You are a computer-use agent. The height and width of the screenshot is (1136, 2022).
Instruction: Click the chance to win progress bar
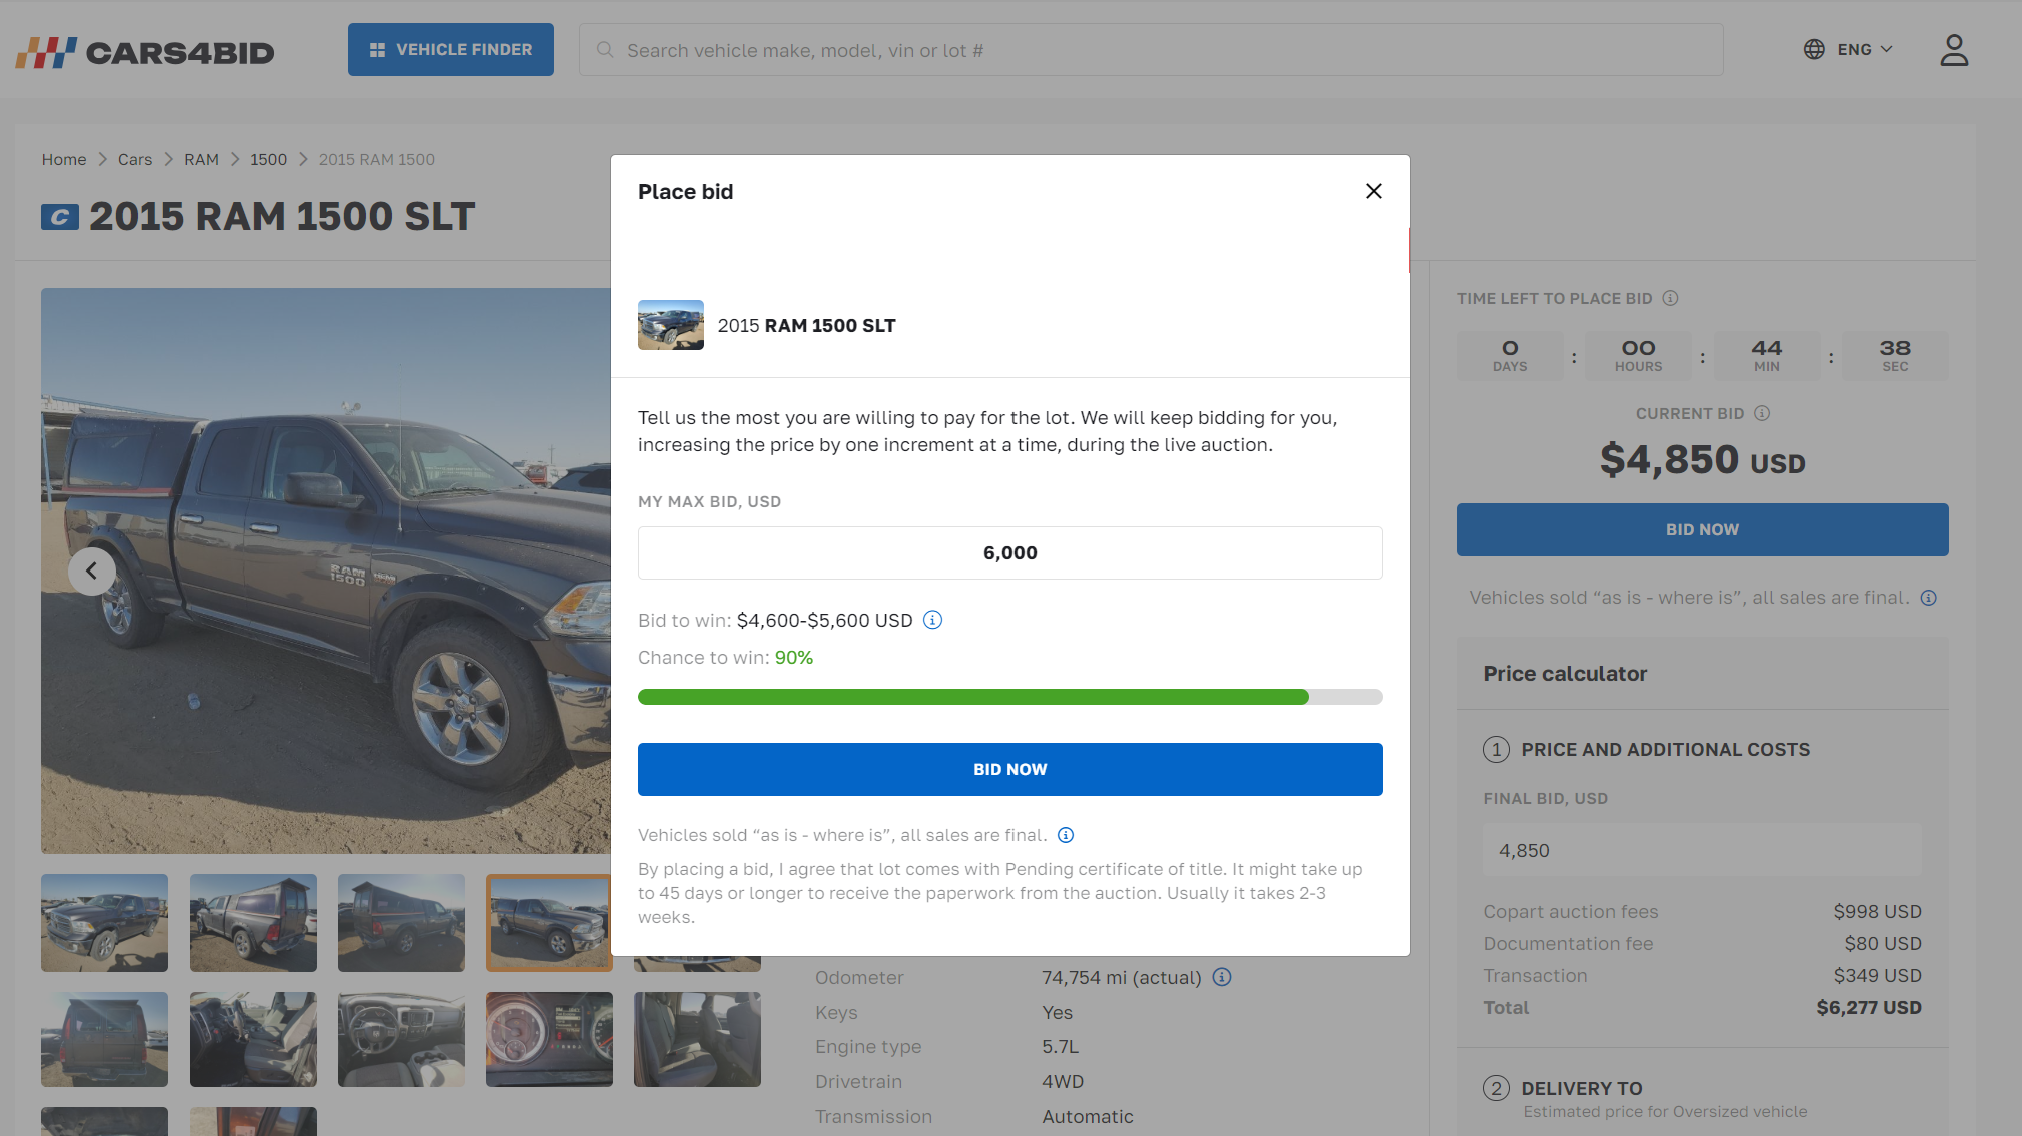1010,697
